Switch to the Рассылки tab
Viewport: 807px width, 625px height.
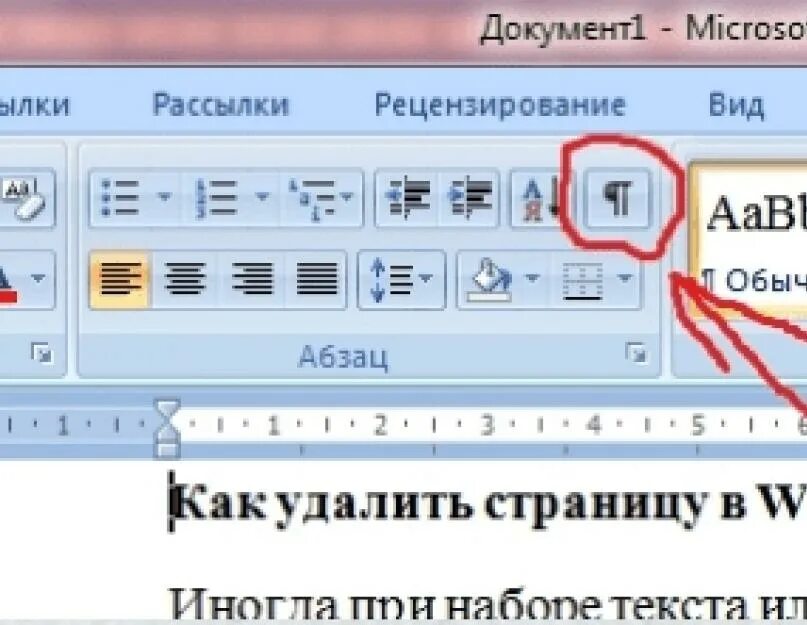pos(221,105)
